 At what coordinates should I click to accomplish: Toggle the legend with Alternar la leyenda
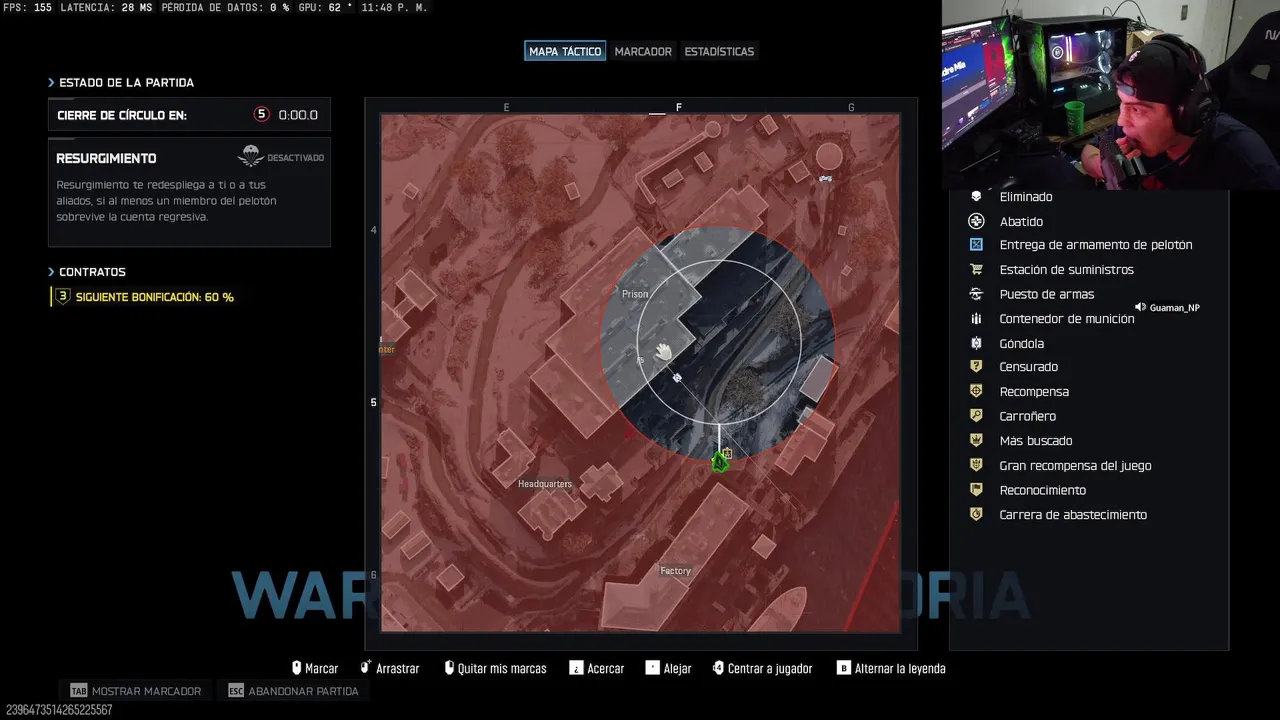click(891, 668)
